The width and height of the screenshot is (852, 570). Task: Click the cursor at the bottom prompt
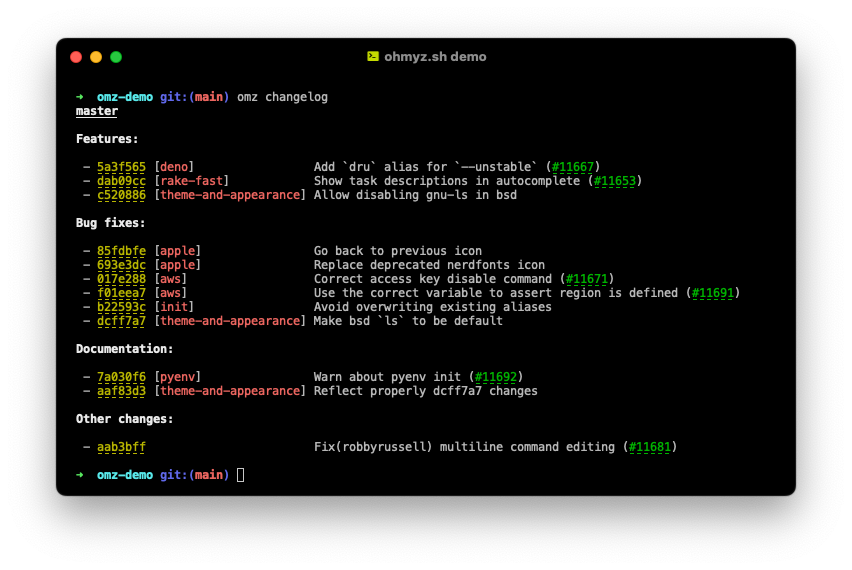tap(240, 475)
